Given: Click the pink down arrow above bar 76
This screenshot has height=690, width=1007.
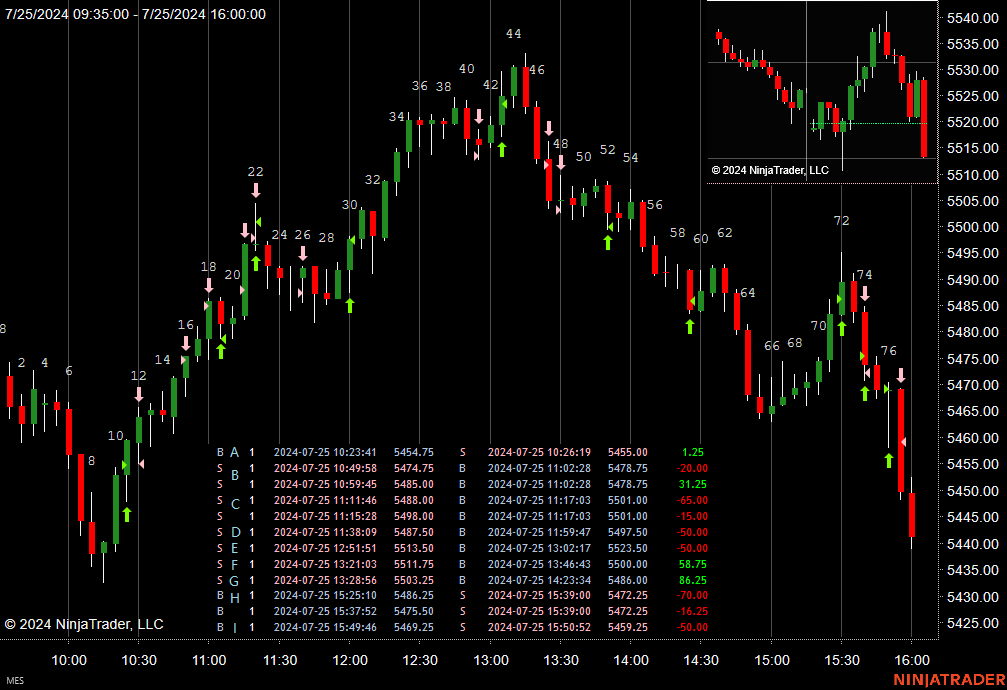Looking at the screenshot, I should coord(901,375).
